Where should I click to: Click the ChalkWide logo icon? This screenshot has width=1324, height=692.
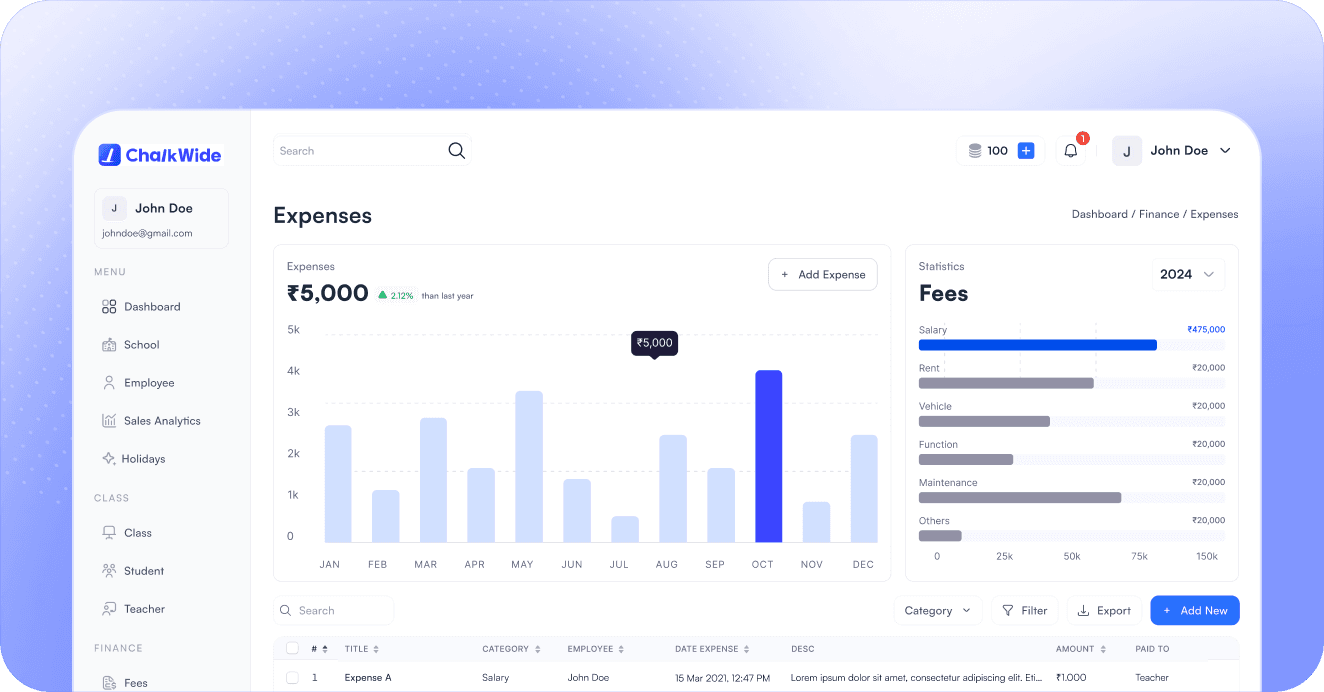pos(109,155)
